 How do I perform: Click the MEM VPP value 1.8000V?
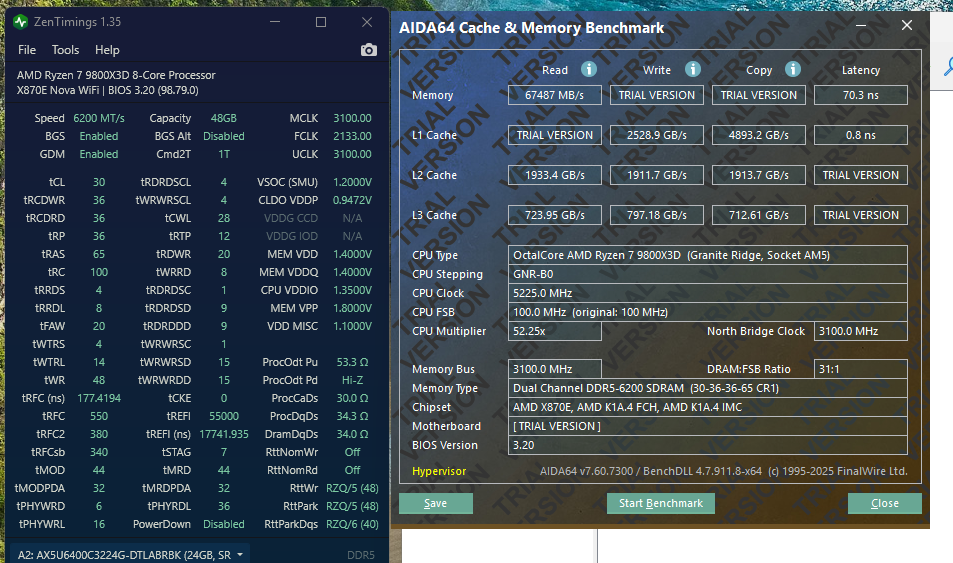(353, 308)
